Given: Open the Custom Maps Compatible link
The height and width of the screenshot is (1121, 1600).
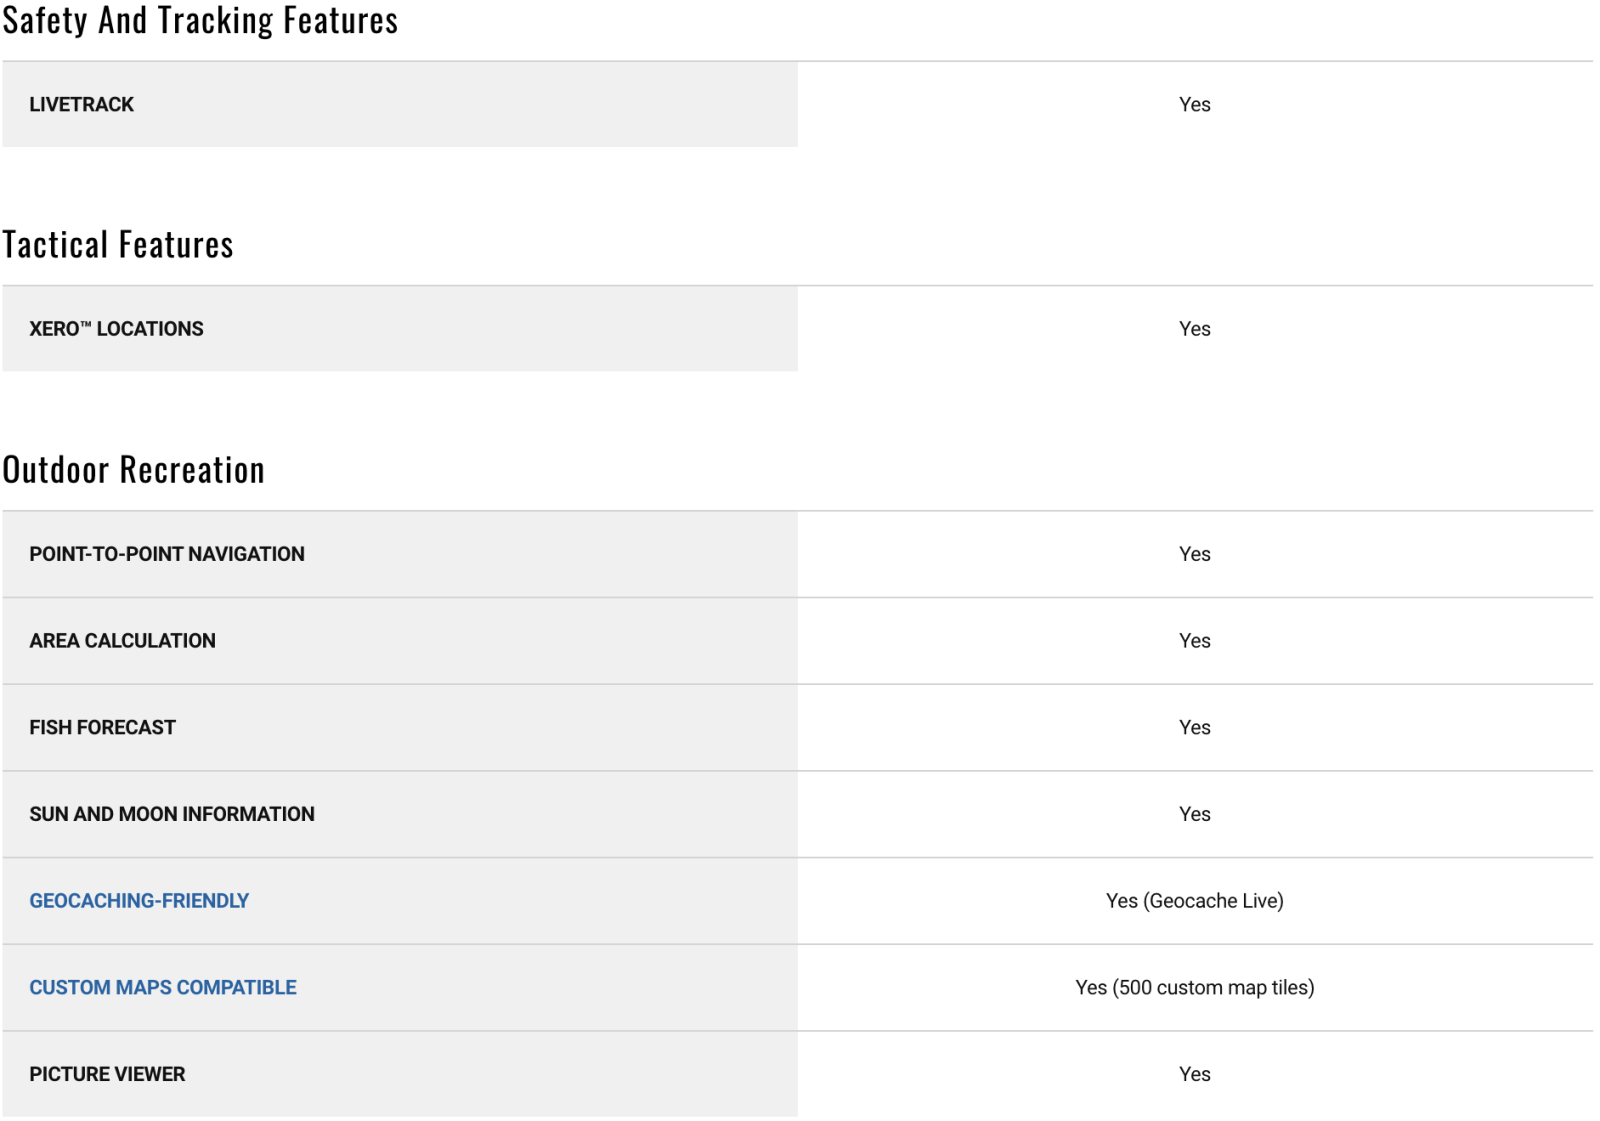Looking at the screenshot, I should pyautogui.click(x=163, y=988).
